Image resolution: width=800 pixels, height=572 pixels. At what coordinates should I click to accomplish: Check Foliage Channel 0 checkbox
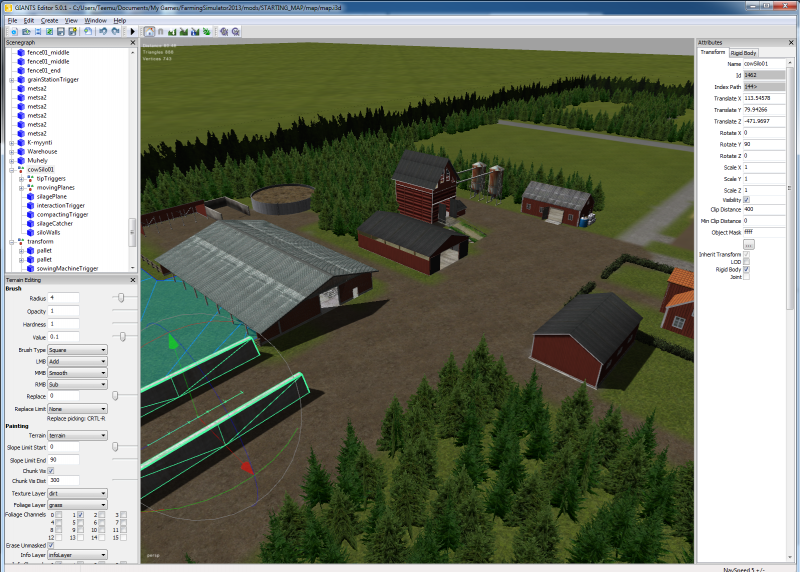tap(59, 515)
